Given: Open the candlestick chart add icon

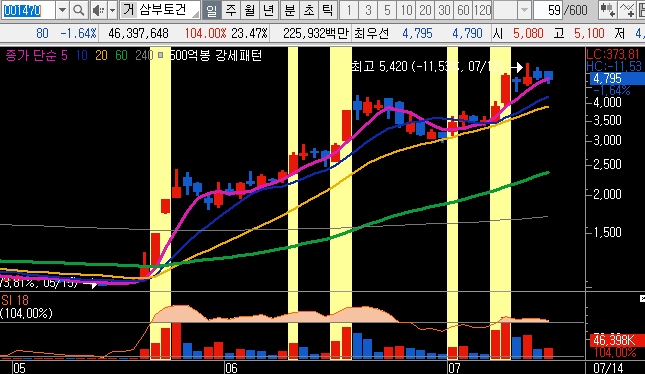Looking at the screenshot, I should (x=608, y=10).
